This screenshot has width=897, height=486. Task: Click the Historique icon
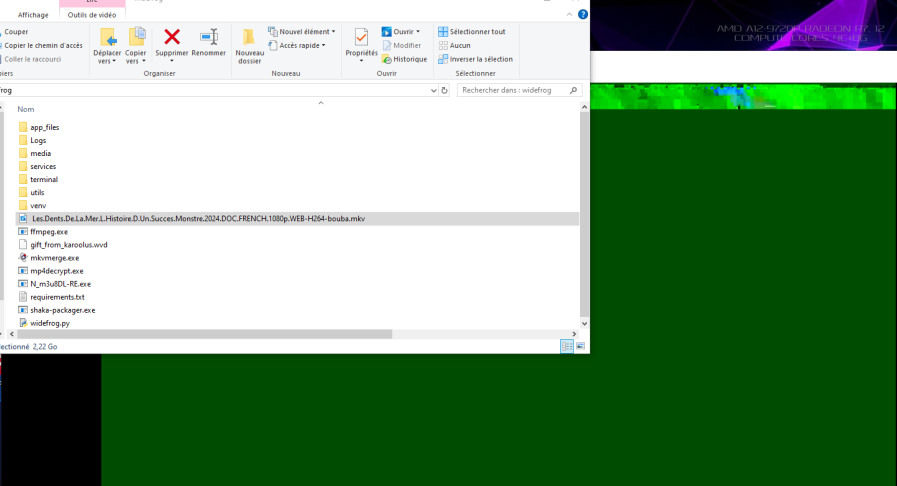point(387,59)
